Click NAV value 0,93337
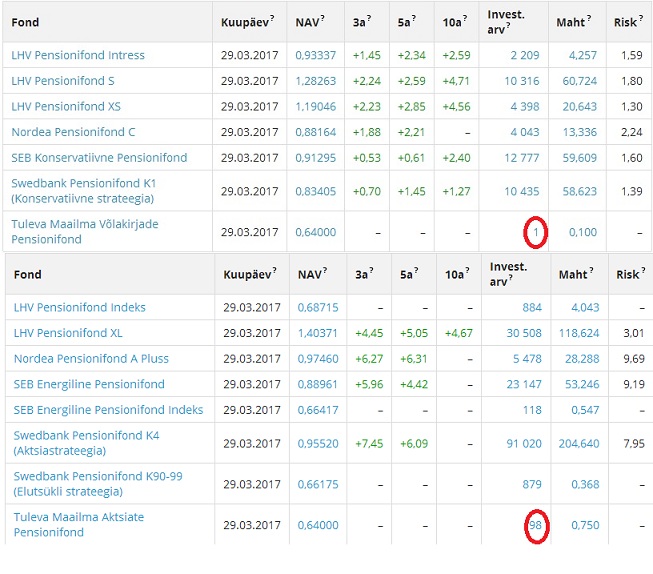This screenshot has width=653, height=574. coord(316,55)
